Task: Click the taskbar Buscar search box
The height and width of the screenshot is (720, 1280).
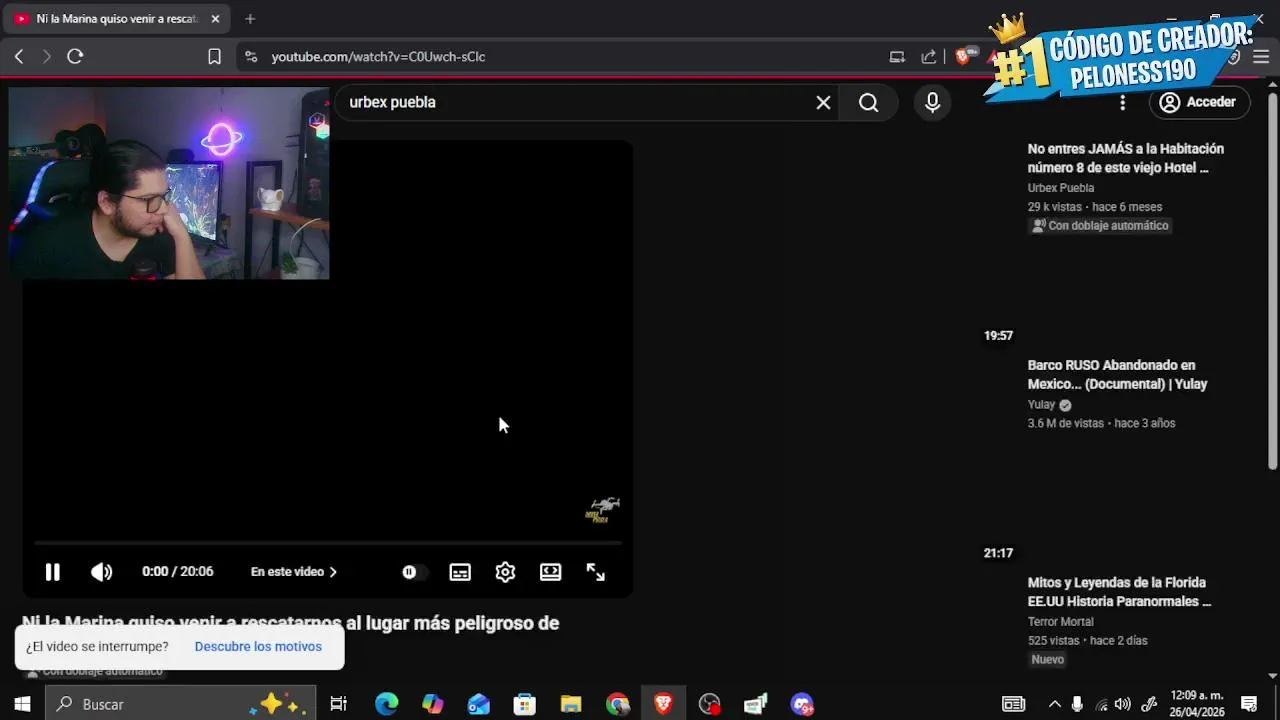Action: click(181, 704)
